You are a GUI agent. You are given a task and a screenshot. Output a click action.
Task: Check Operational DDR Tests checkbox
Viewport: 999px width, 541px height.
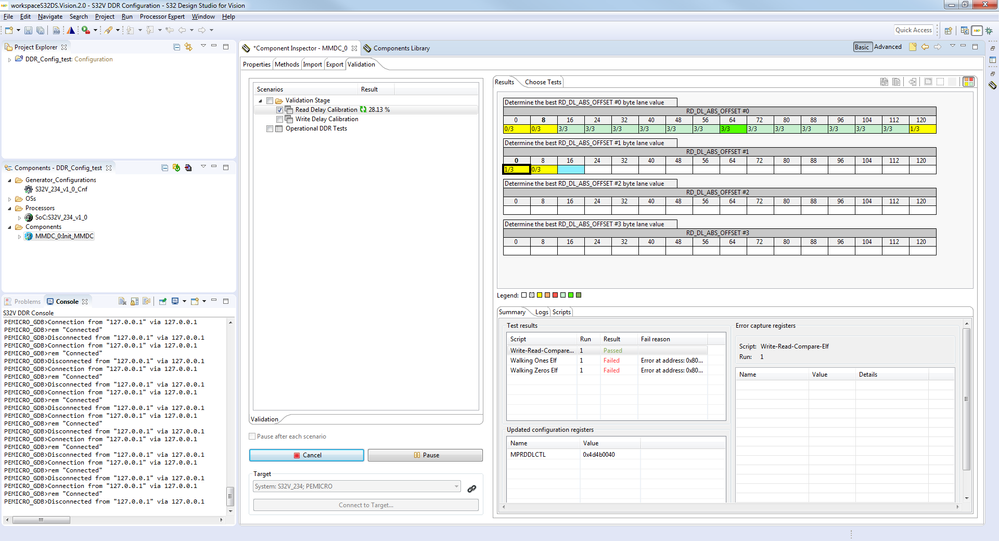pos(270,129)
